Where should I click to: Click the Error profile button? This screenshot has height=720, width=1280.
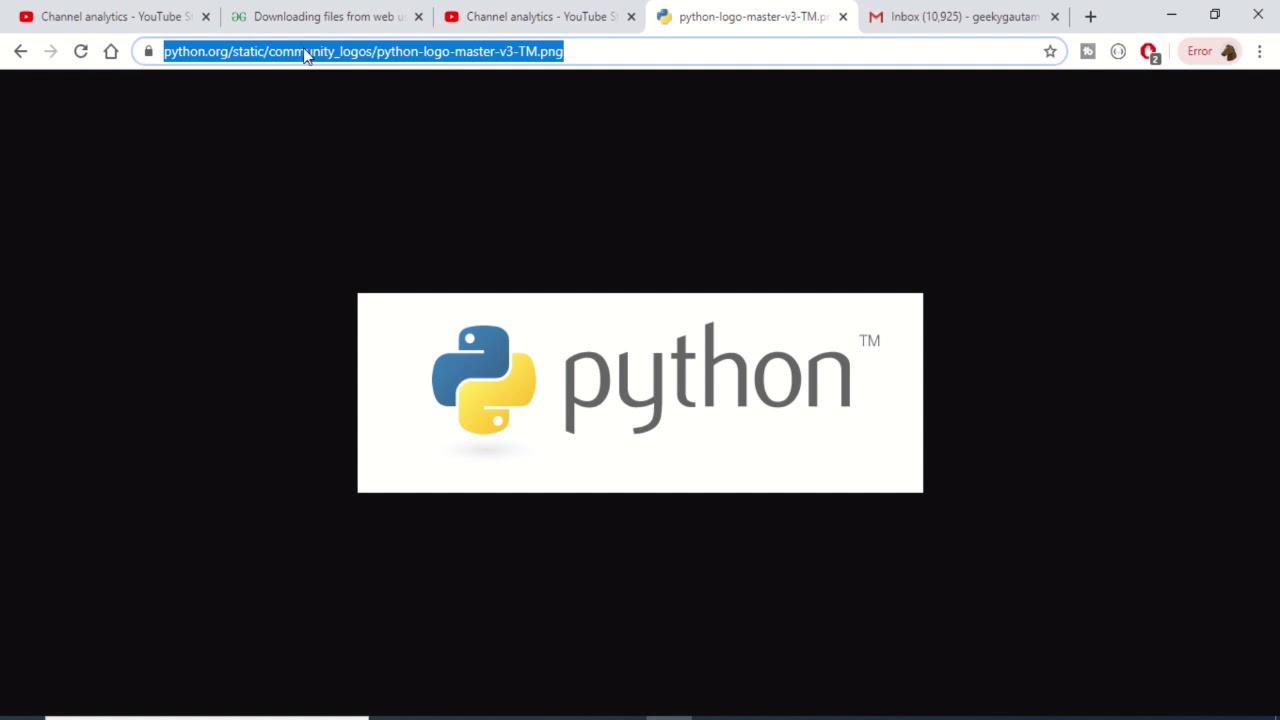pos(1211,51)
